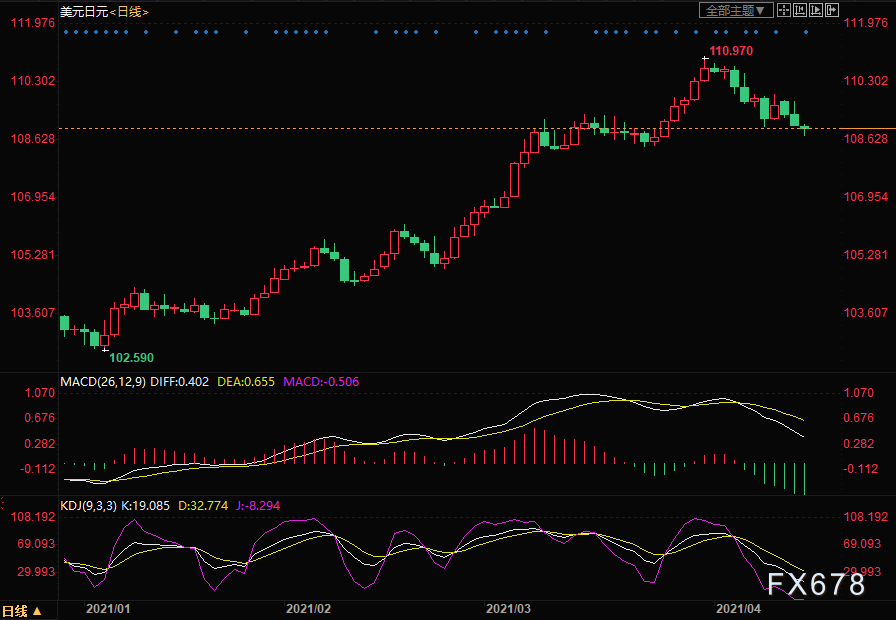Click the 2021/03 date on the time axis
The width and height of the screenshot is (896, 620).
[x=508, y=608]
